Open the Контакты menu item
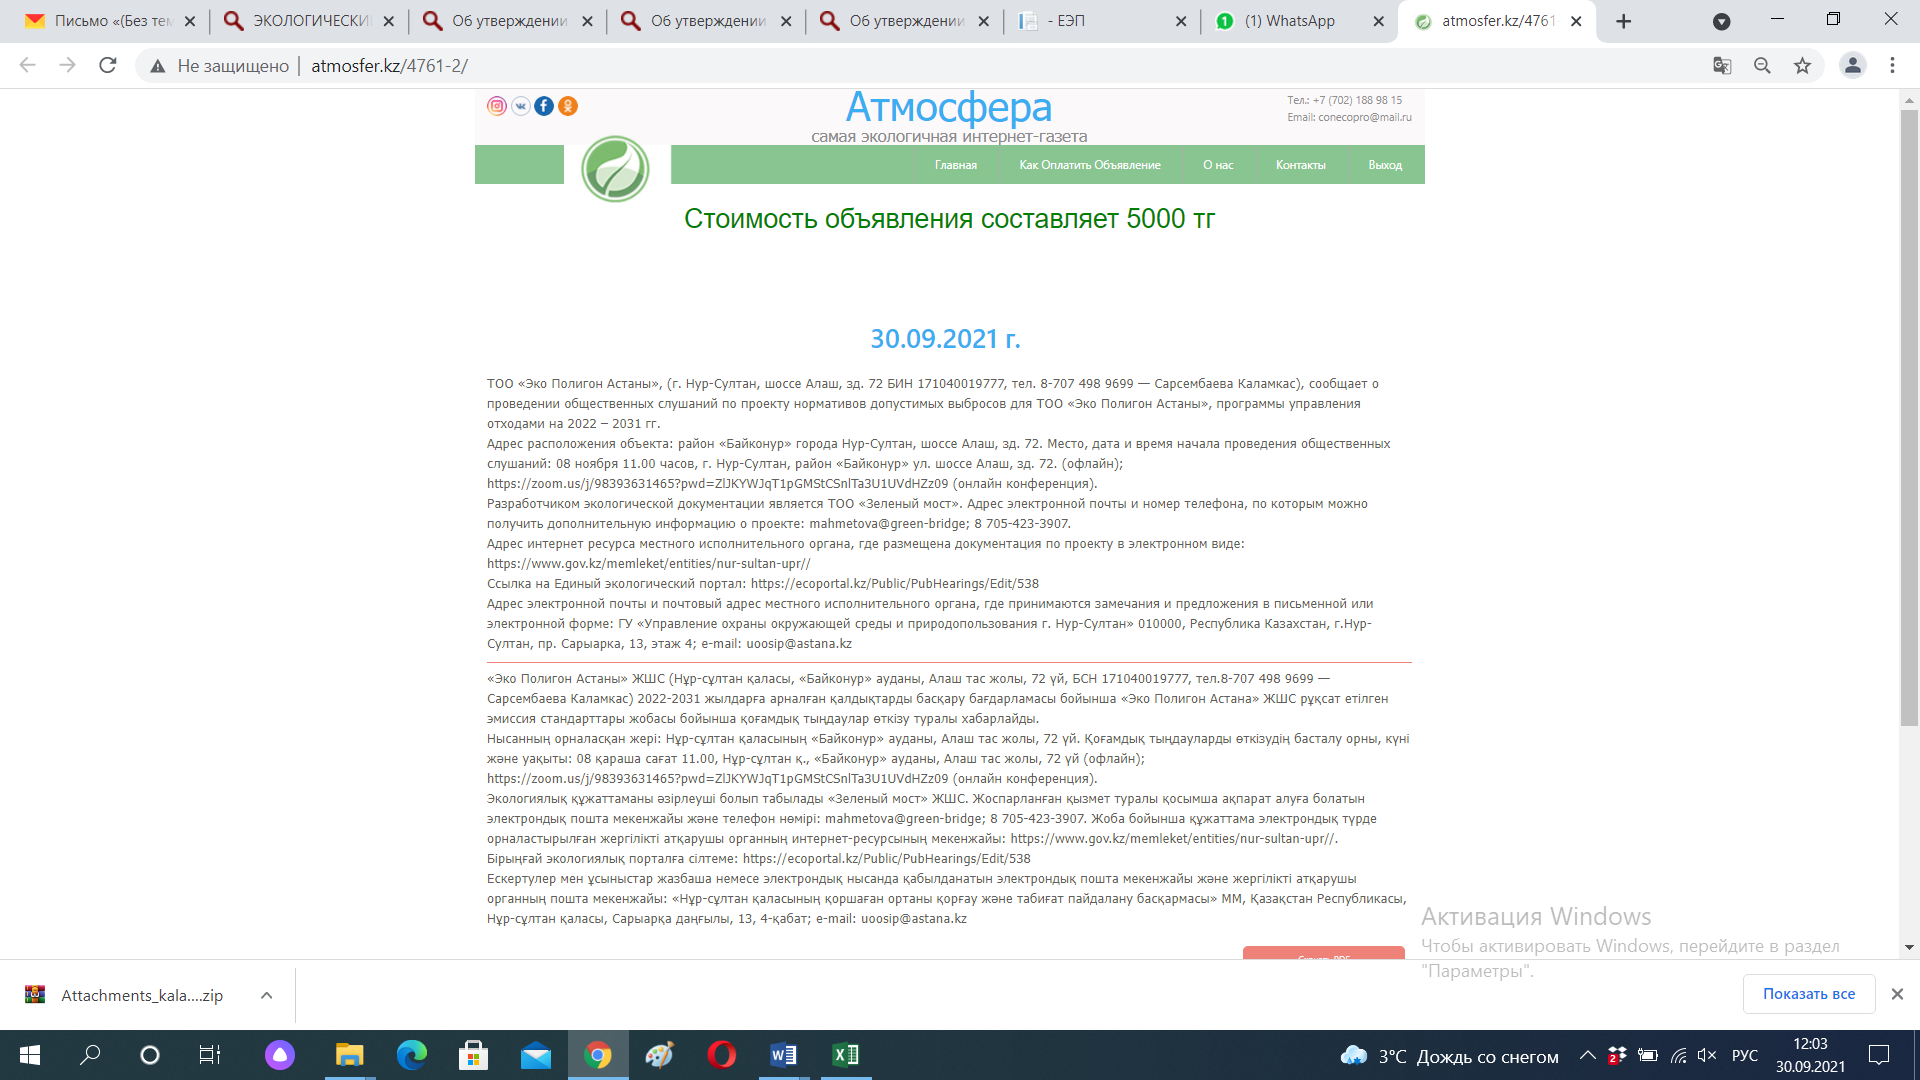Viewport: 1920px width, 1080px height. coord(1300,165)
